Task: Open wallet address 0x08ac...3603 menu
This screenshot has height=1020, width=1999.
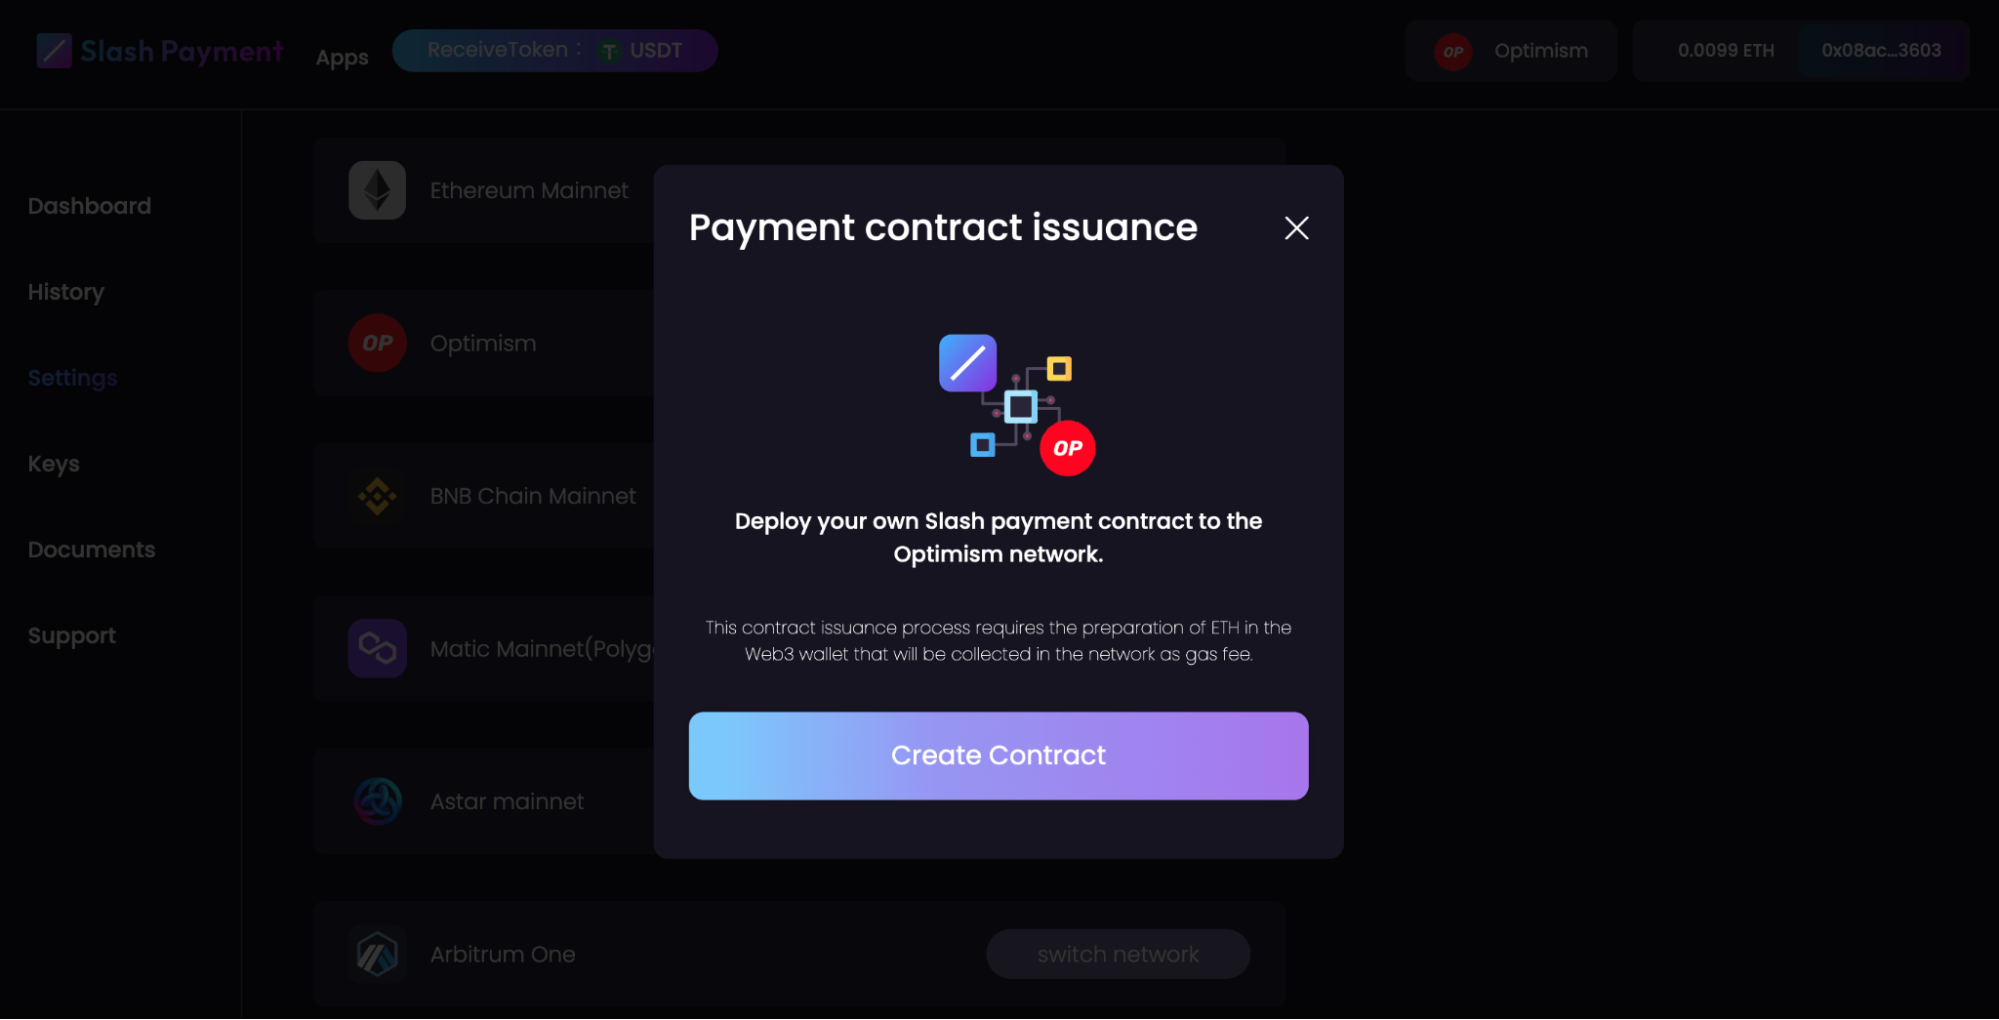Action: coord(1881,51)
